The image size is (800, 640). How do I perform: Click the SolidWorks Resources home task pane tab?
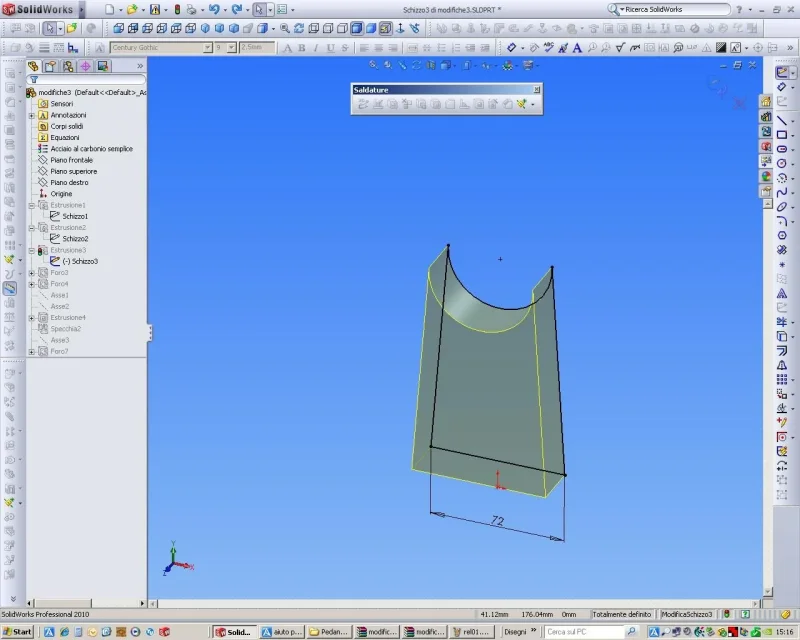[766, 102]
